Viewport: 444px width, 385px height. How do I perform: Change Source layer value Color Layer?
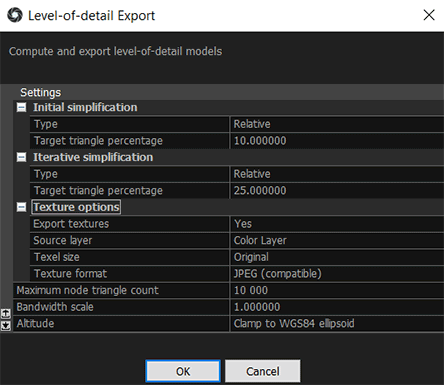point(337,241)
